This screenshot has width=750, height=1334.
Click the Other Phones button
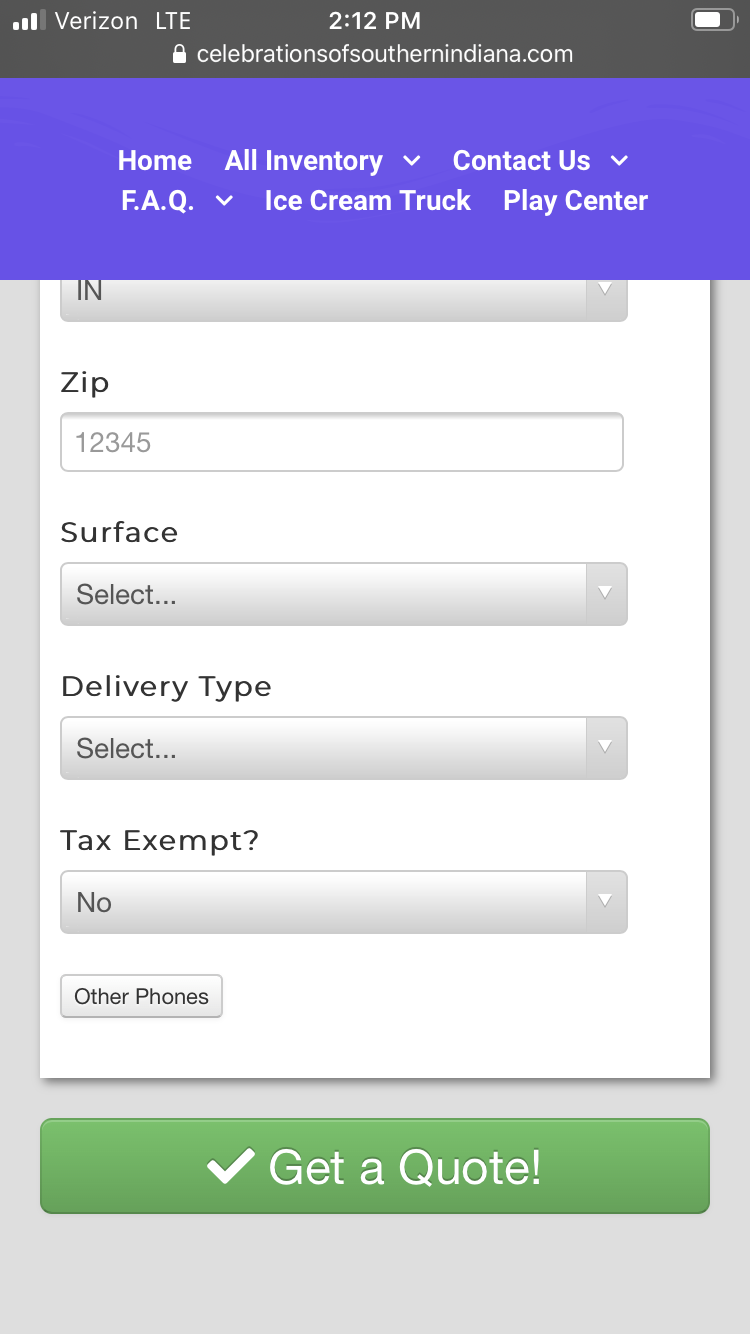[141, 996]
